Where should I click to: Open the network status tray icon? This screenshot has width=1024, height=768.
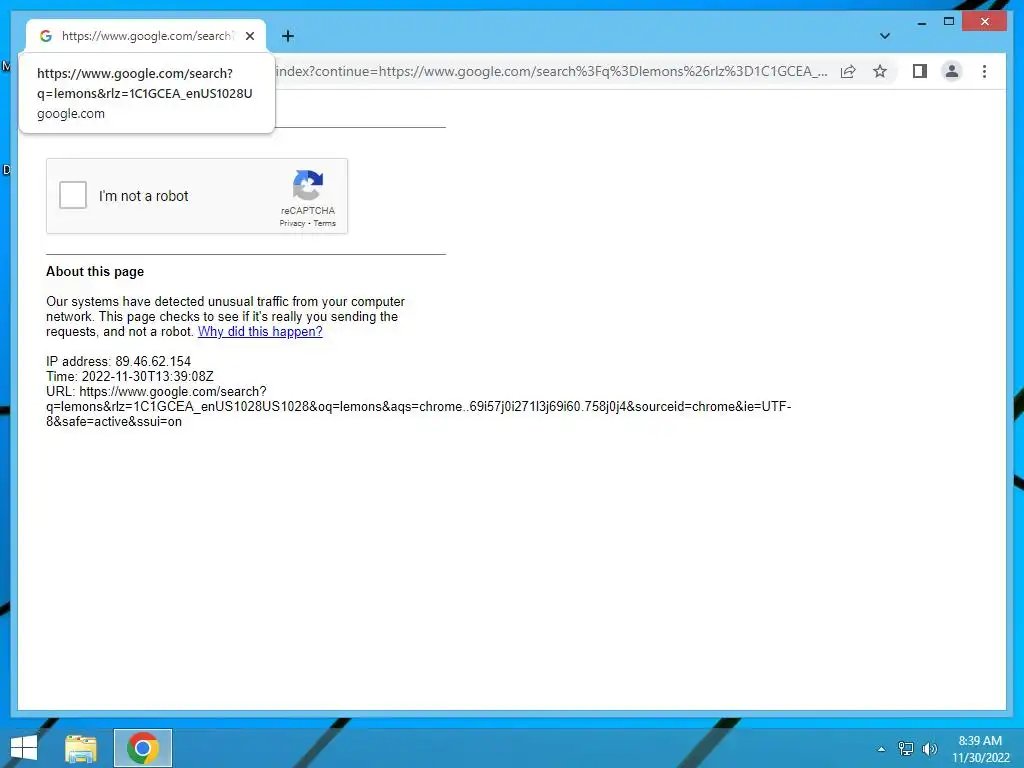tap(906, 748)
